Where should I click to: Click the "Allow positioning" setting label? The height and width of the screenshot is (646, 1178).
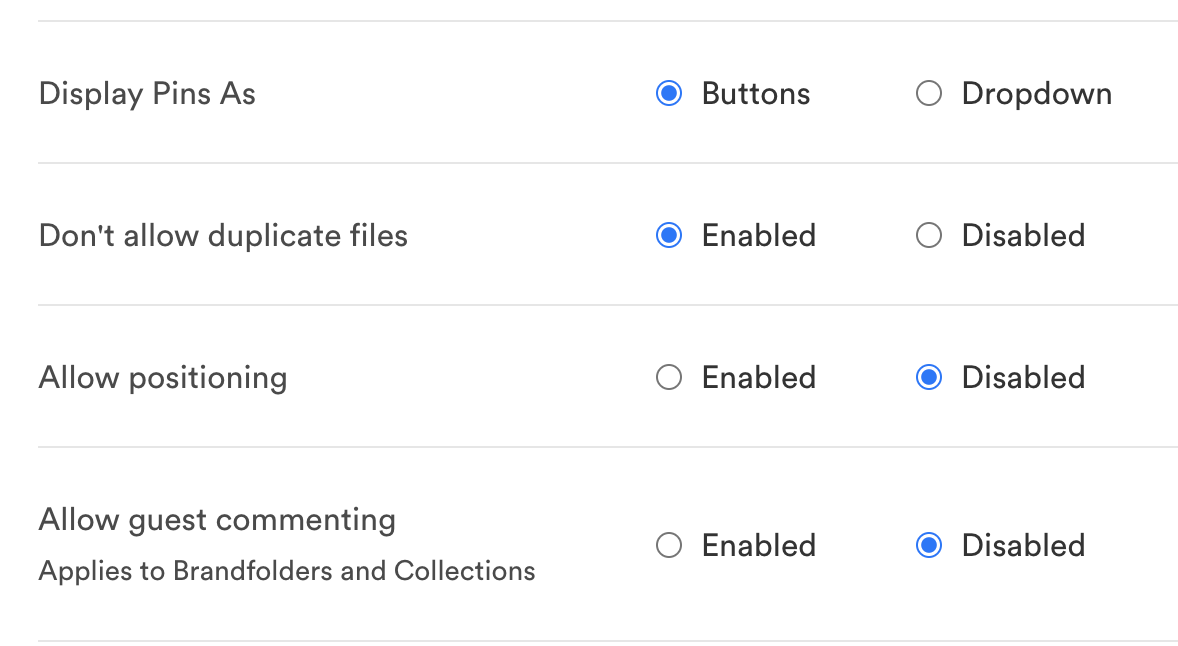pos(163,378)
